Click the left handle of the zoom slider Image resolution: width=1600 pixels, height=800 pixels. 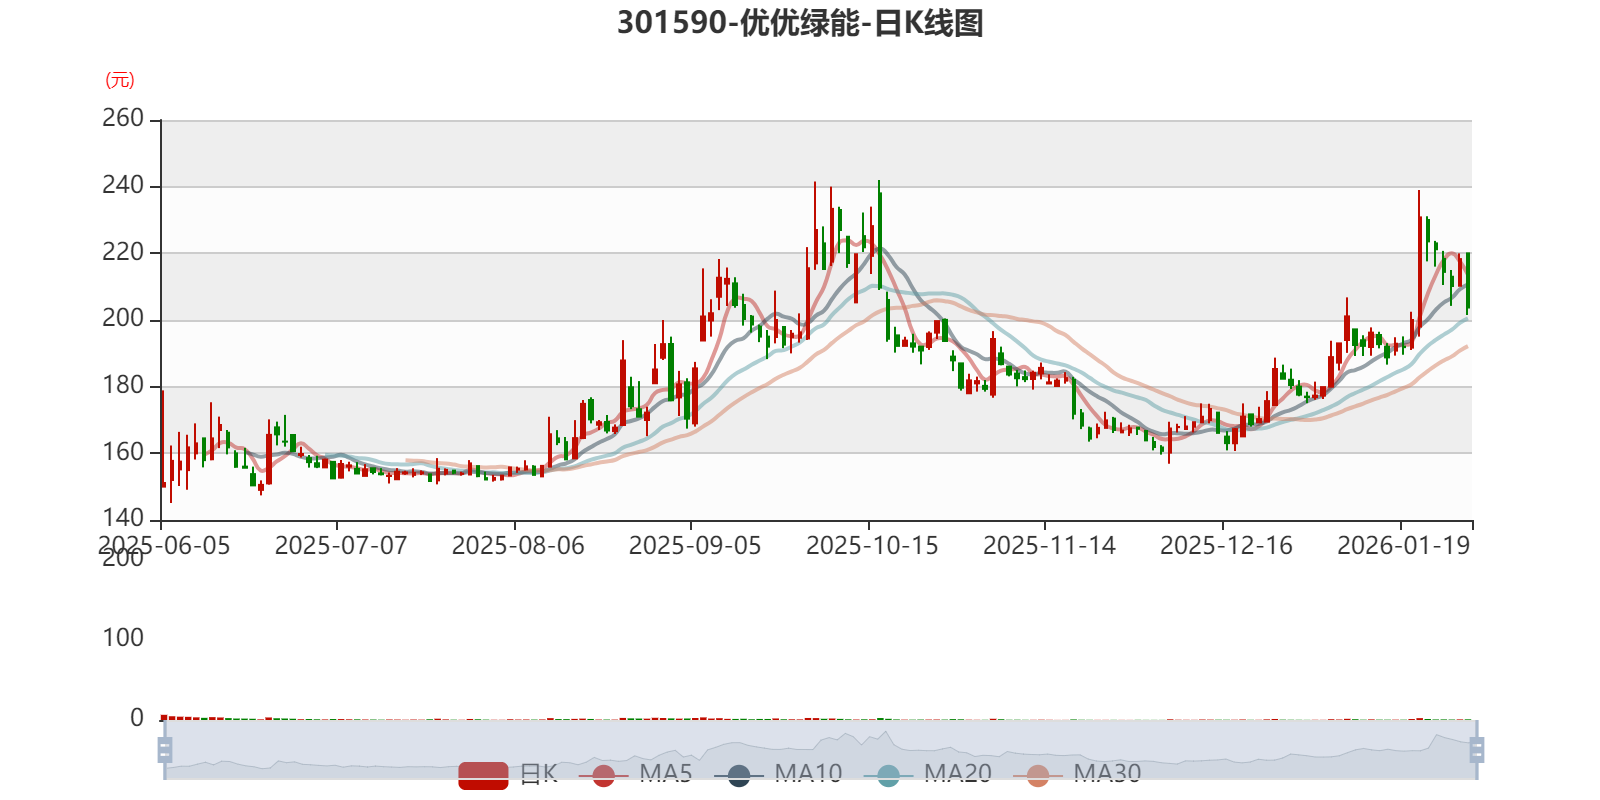click(x=165, y=749)
